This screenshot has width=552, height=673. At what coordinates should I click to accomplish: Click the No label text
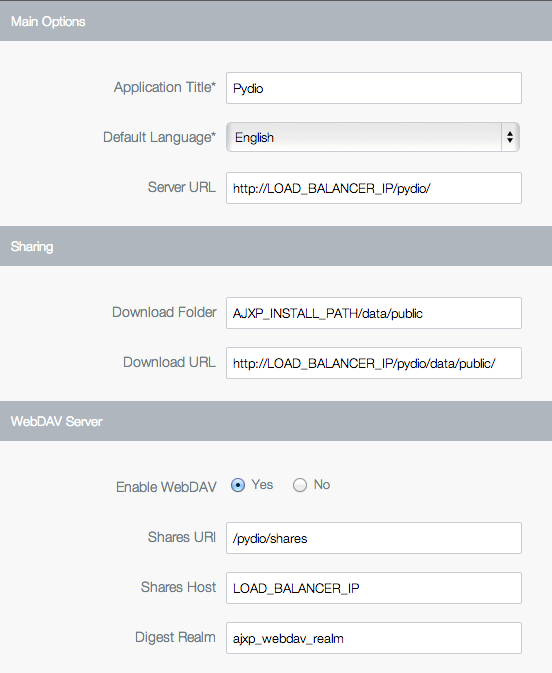pos(322,485)
